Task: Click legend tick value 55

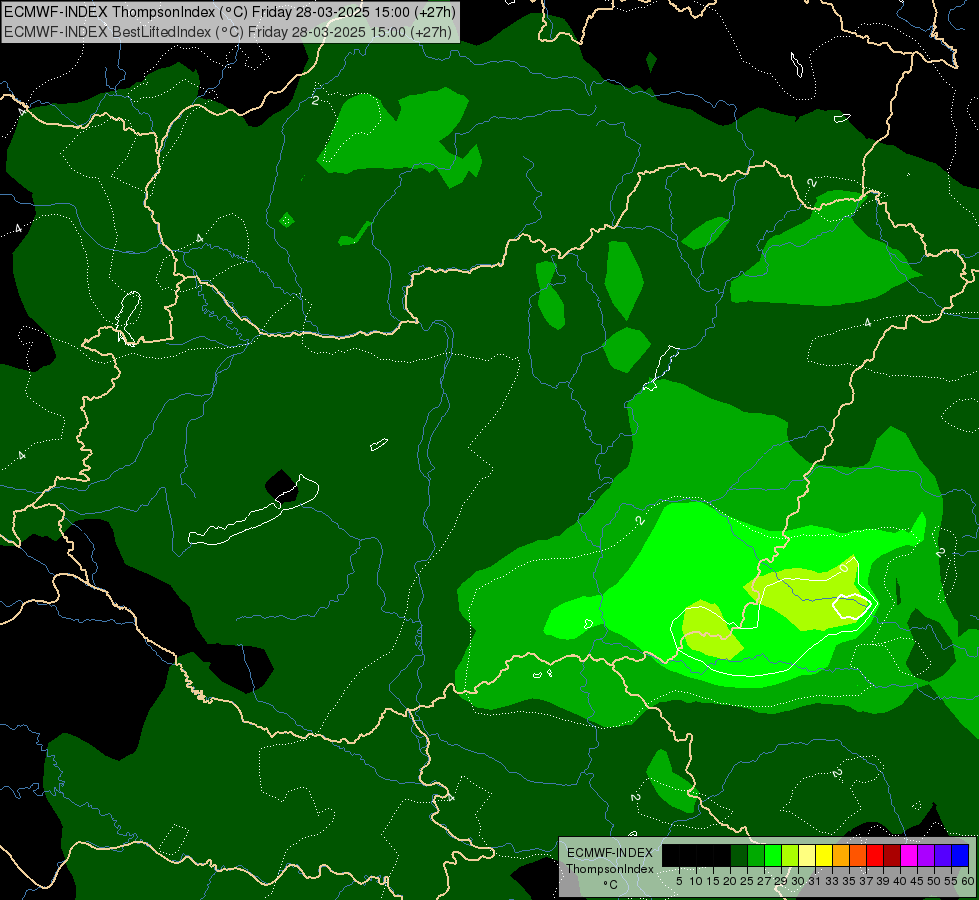Action: pos(951,881)
